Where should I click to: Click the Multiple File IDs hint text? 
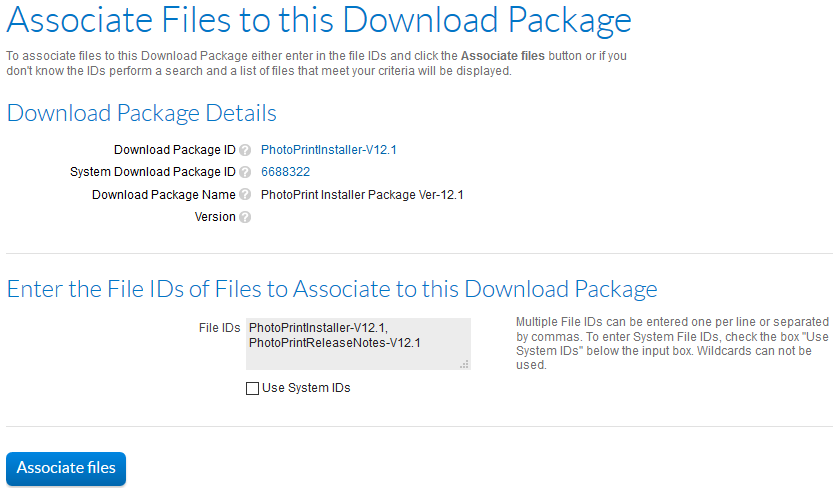tap(672, 343)
